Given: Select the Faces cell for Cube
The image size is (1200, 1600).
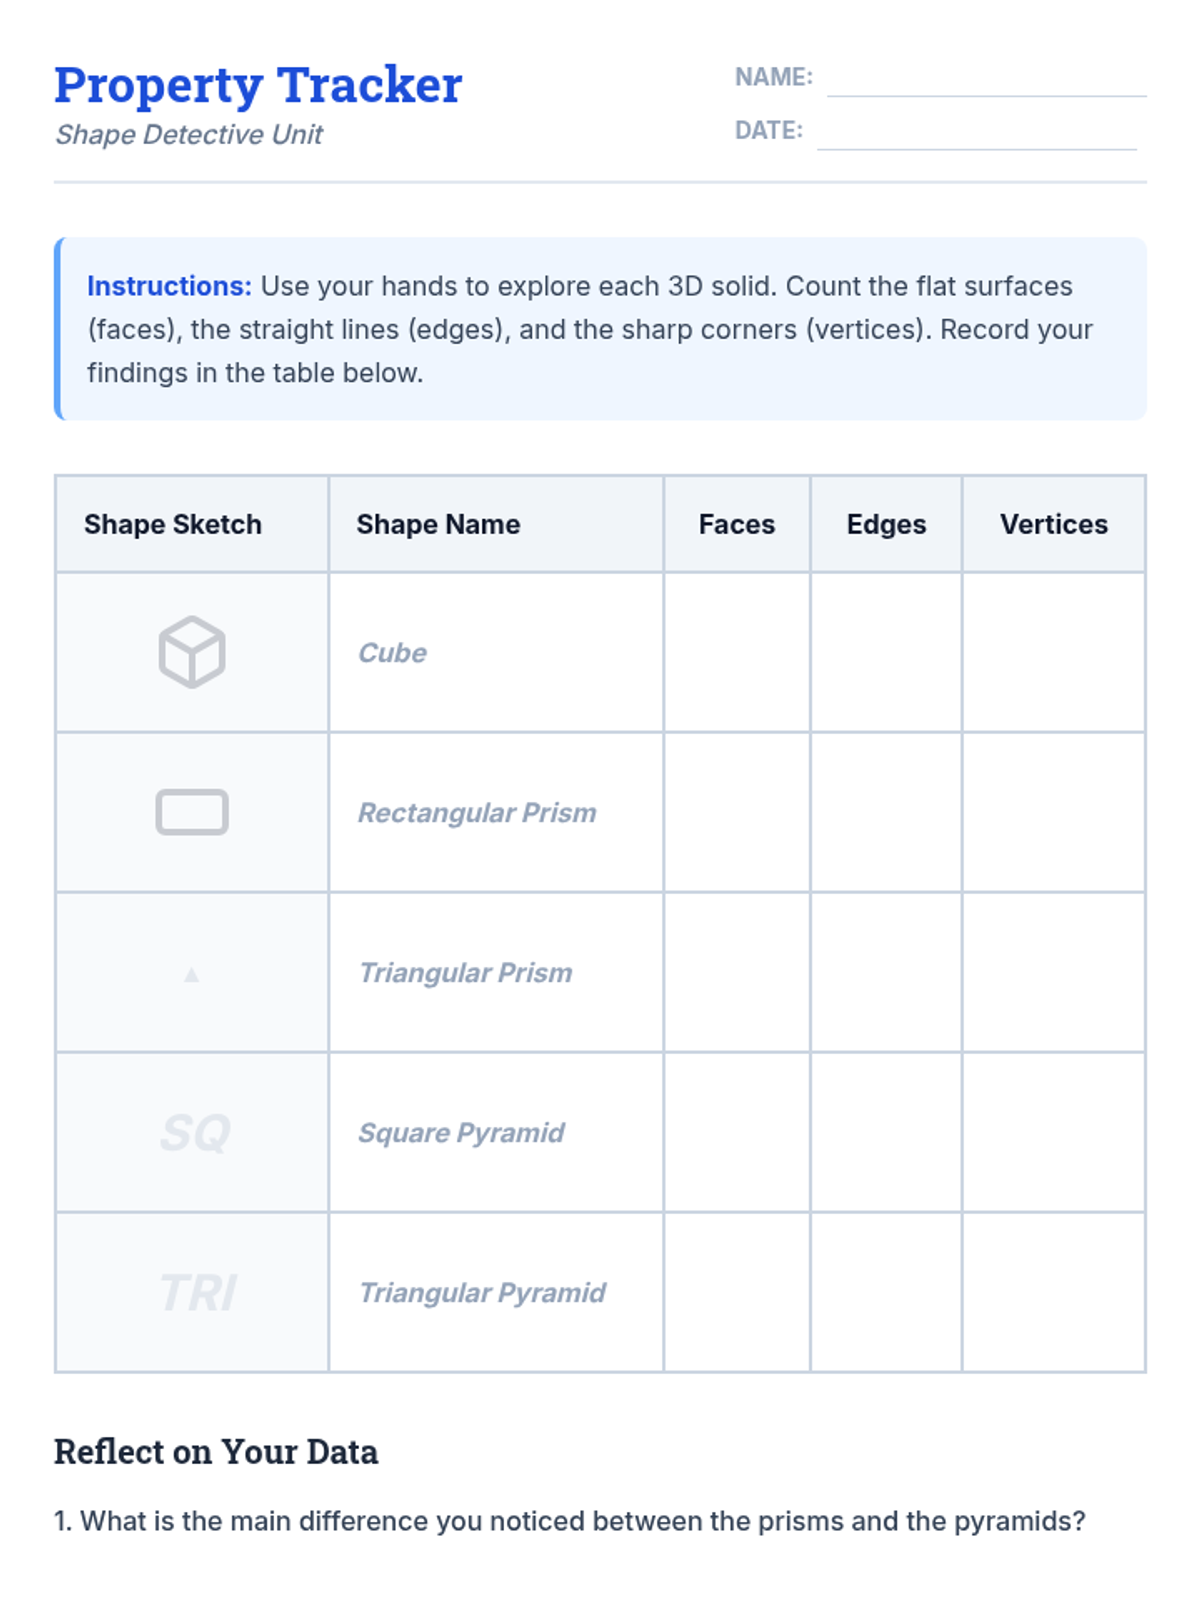Looking at the screenshot, I should click(737, 652).
